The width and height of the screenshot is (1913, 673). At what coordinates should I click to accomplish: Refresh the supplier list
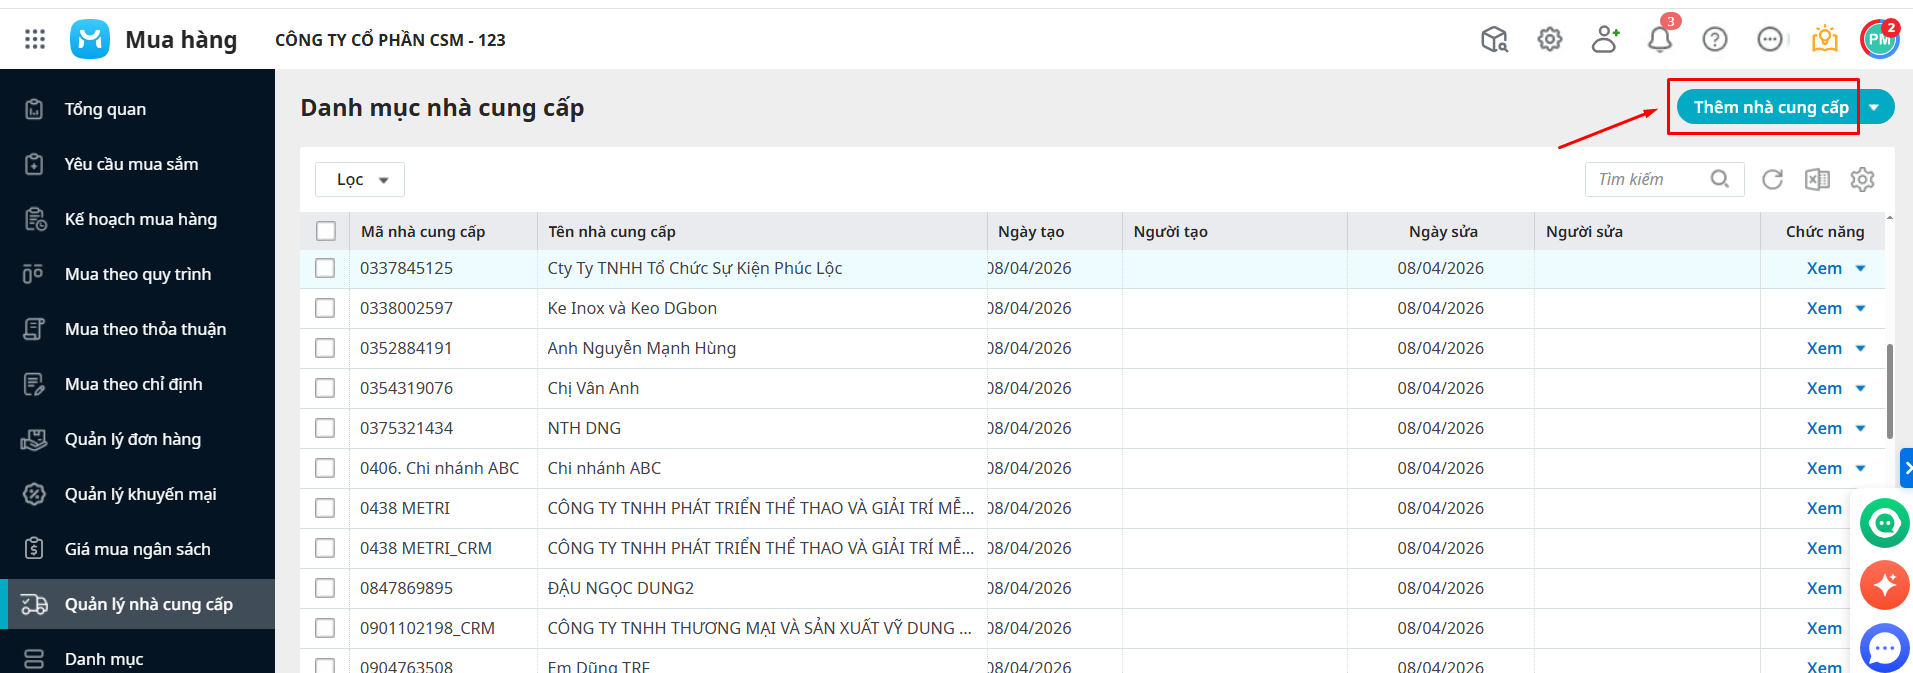click(1772, 179)
